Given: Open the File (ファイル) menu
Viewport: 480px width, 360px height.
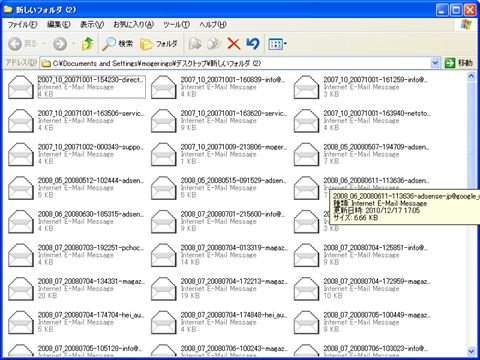Looking at the screenshot, I should coord(23,24).
